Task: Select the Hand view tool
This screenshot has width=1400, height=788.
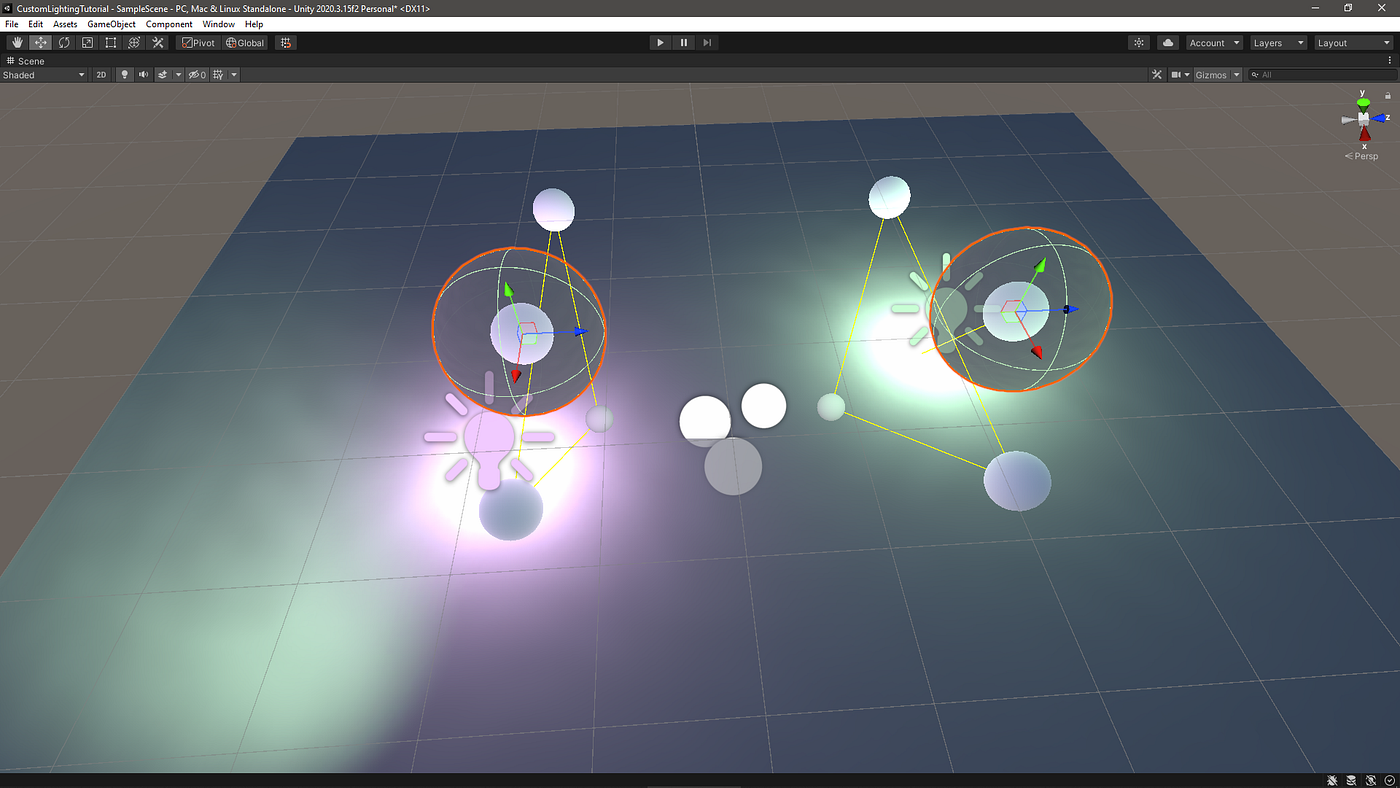Action: click(17, 42)
